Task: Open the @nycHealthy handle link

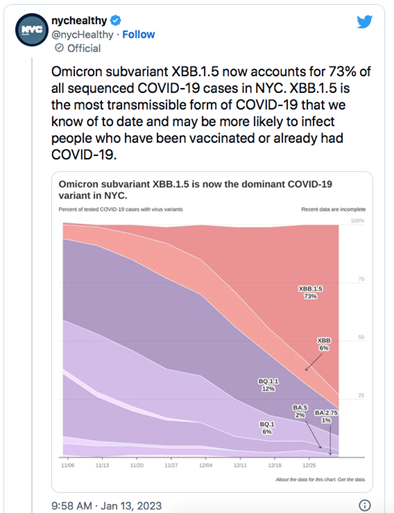Action: [x=82, y=34]
